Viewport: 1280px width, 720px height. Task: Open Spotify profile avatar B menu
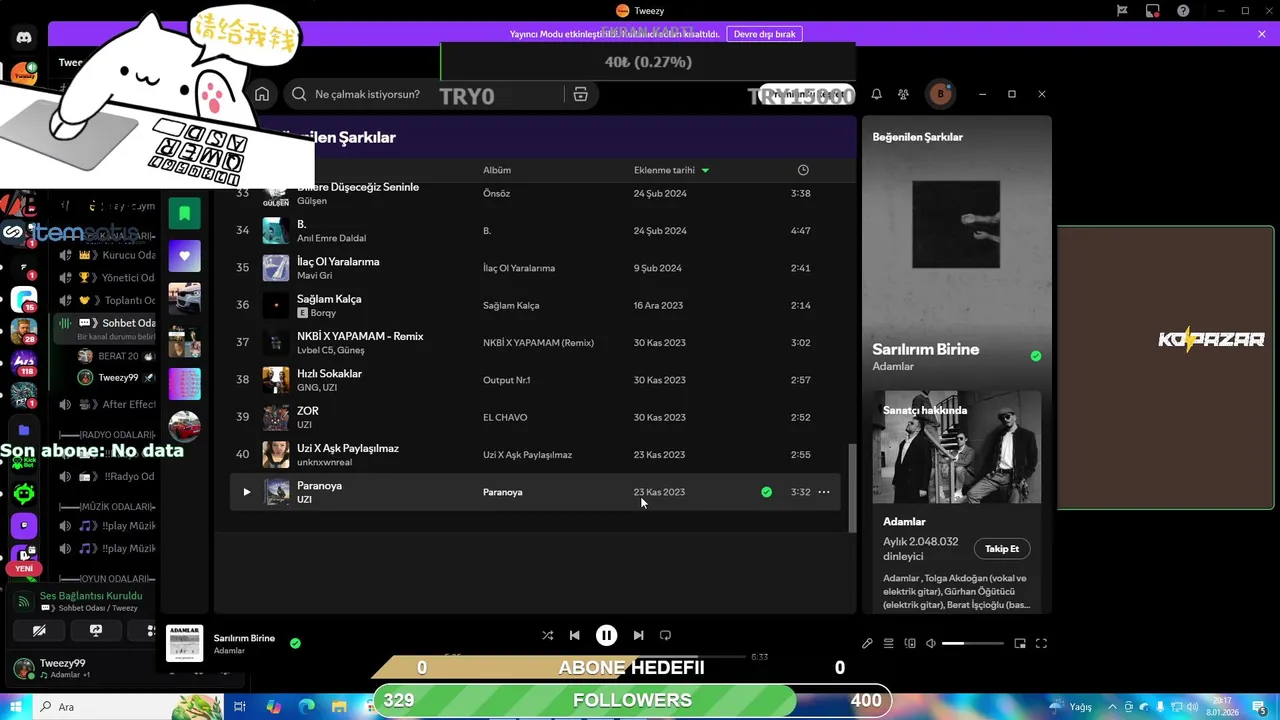point(940,94)
